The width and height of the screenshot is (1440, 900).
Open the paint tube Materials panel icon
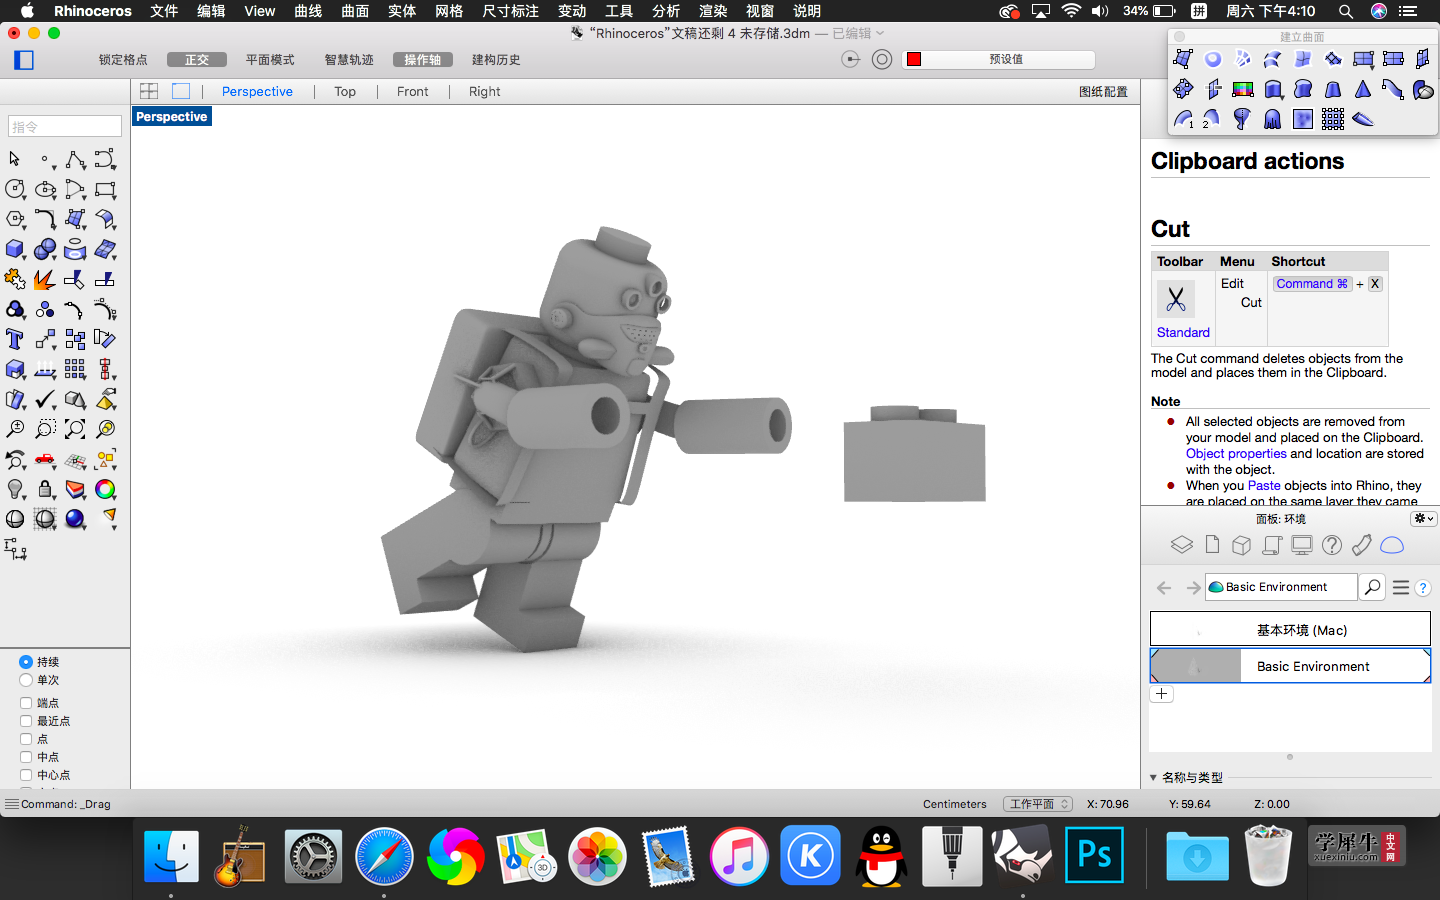click(x=1362, y=545)
